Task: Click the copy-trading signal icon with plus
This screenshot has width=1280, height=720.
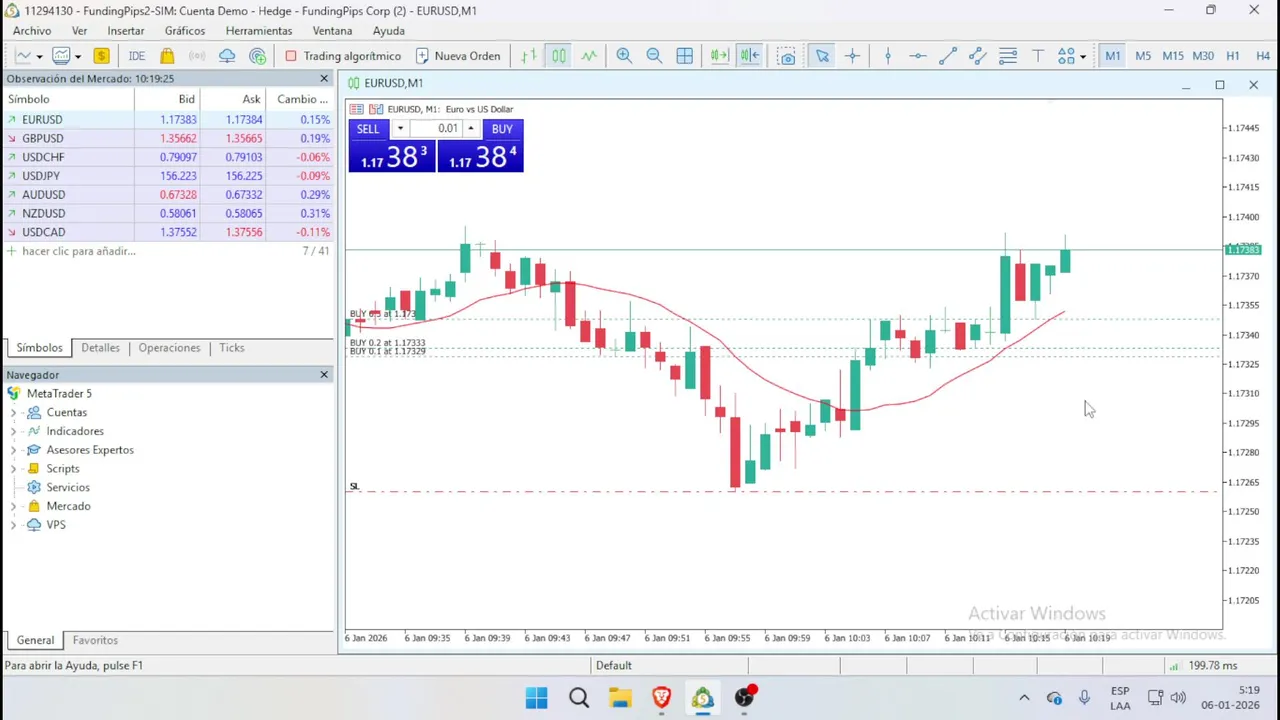Action: 258,56
